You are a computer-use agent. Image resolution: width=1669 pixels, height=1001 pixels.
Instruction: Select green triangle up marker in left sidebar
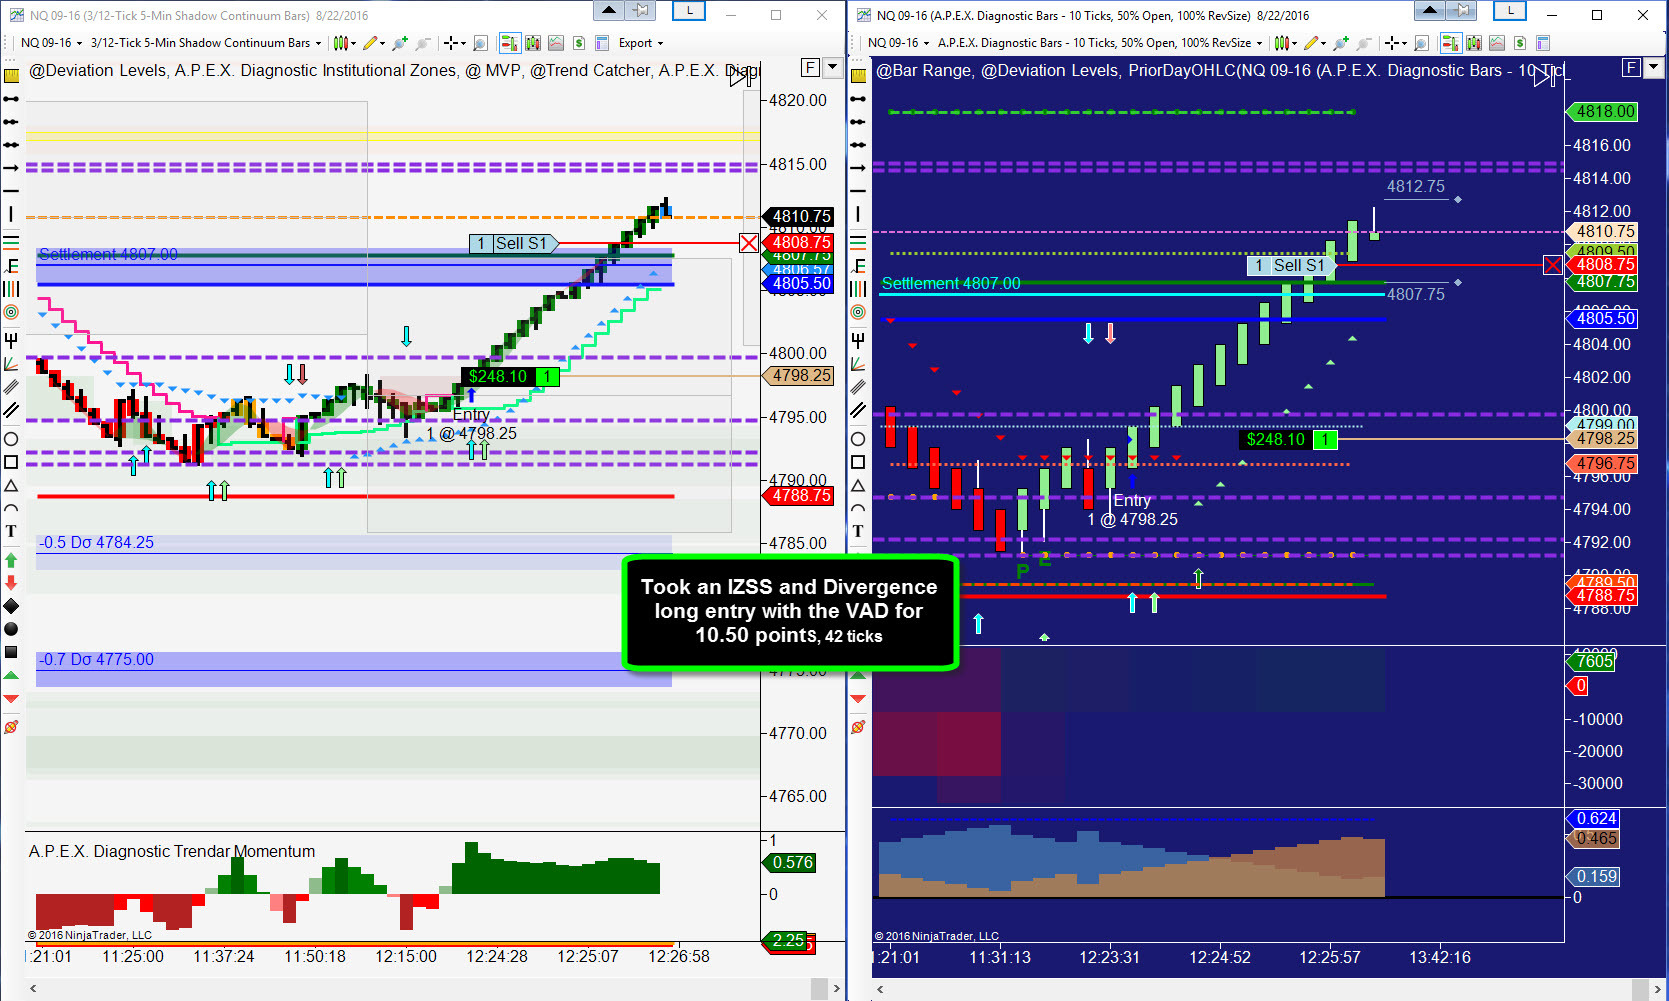click(12, 677)
